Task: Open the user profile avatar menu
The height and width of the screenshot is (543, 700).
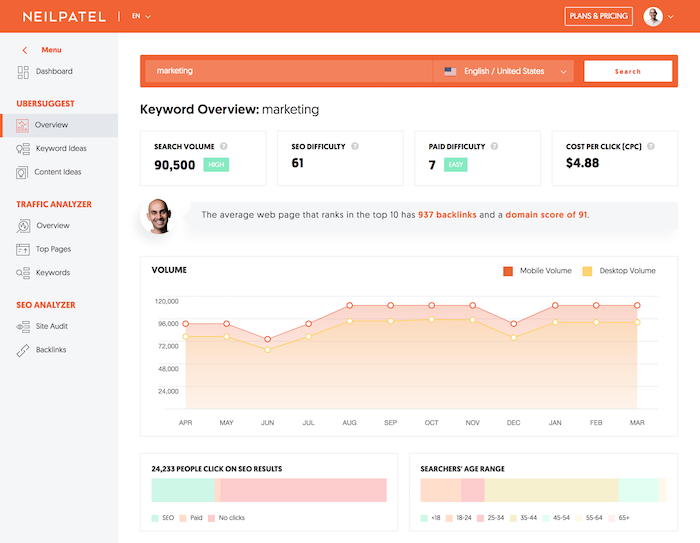Action: pos(655,16)
